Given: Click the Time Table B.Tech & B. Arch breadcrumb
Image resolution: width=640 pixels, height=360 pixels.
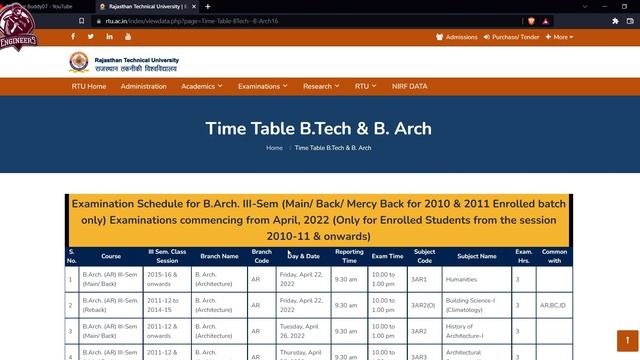Looking at the screenshot, I should (333, 148).
